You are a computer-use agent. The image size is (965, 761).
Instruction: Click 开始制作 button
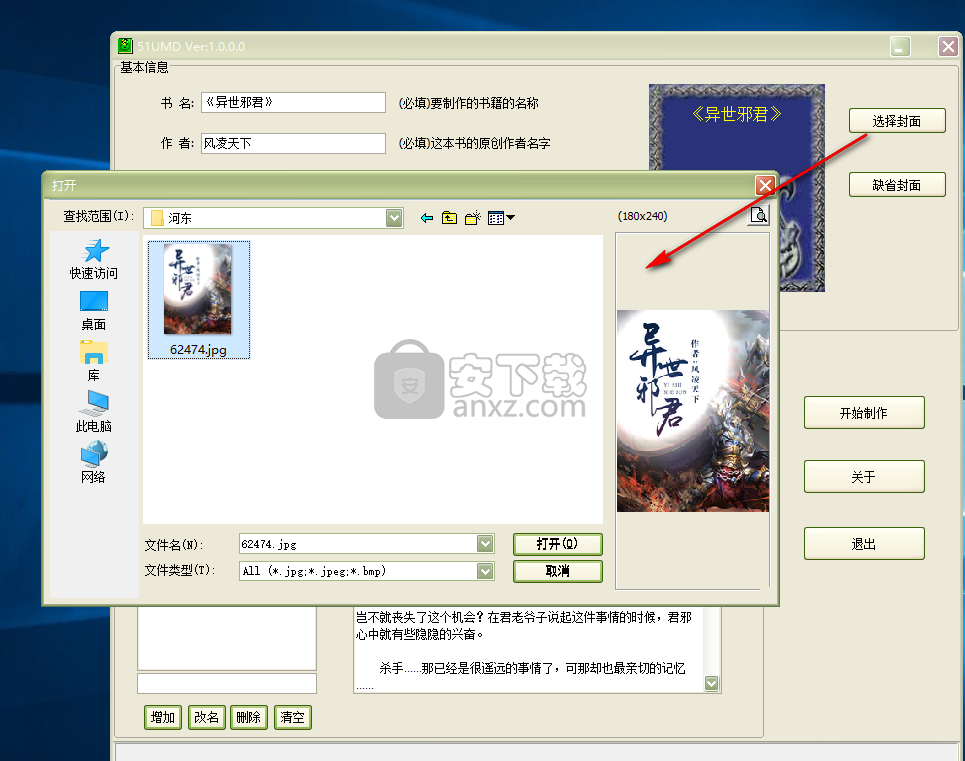(x=863, y=413)
